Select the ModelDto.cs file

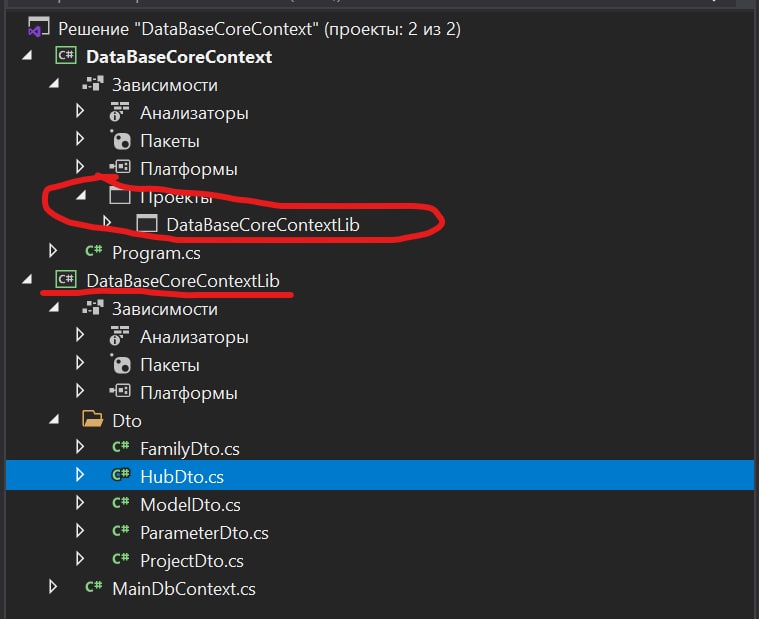coord(190,505)
